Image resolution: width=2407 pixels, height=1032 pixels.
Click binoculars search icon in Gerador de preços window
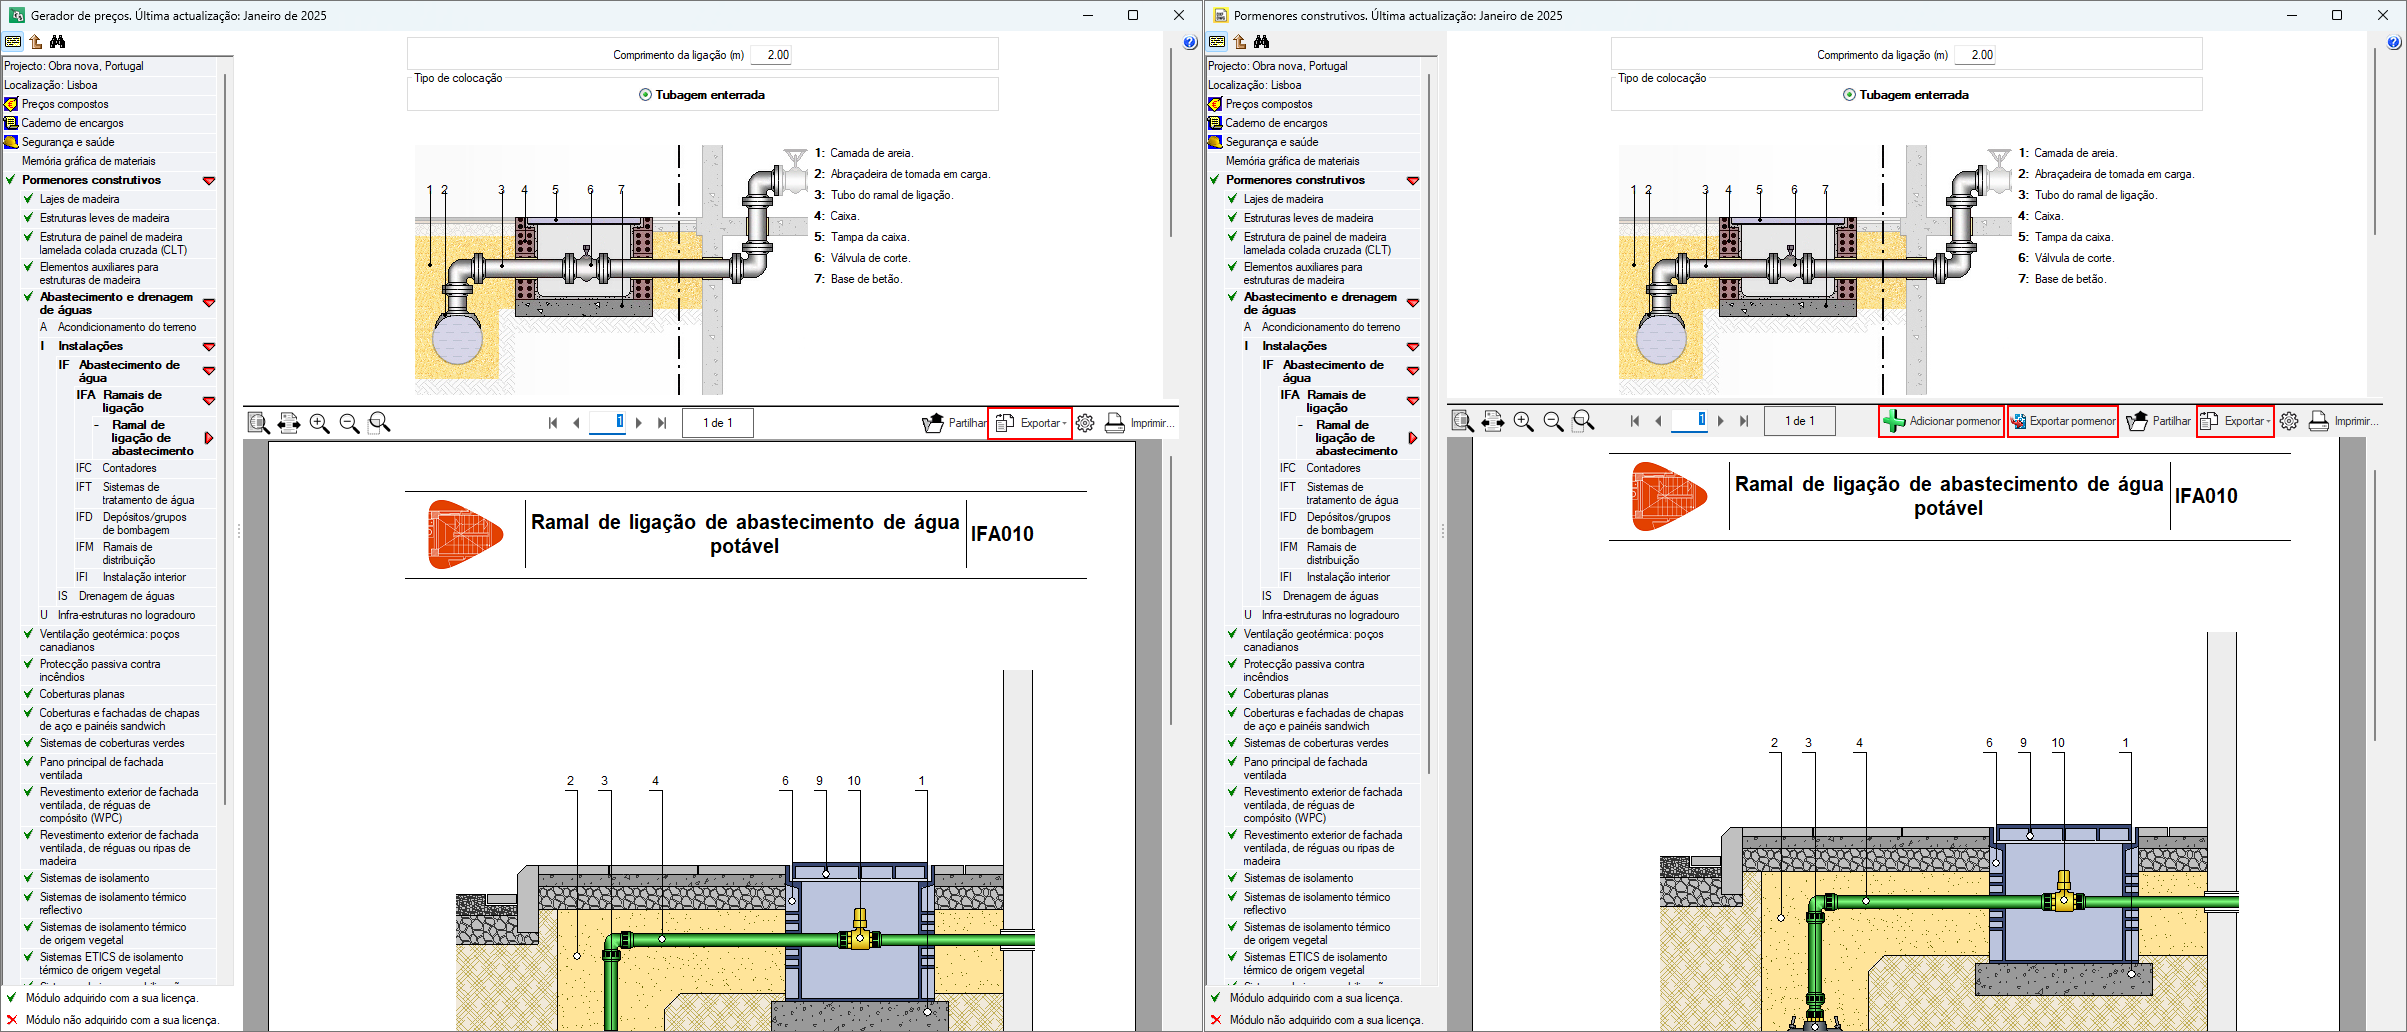tap(58, 42)
